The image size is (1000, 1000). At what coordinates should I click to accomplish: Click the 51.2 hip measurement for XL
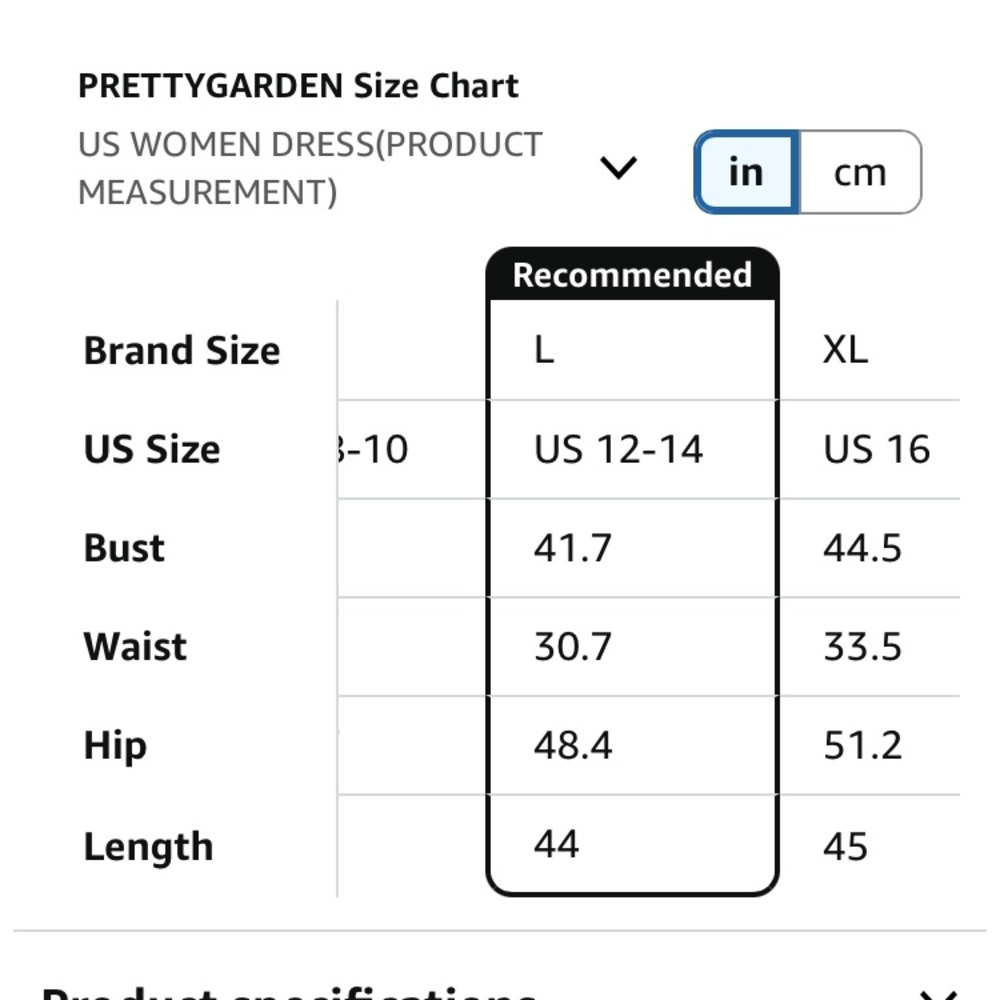pyautogui.click(x=862, y=746)
